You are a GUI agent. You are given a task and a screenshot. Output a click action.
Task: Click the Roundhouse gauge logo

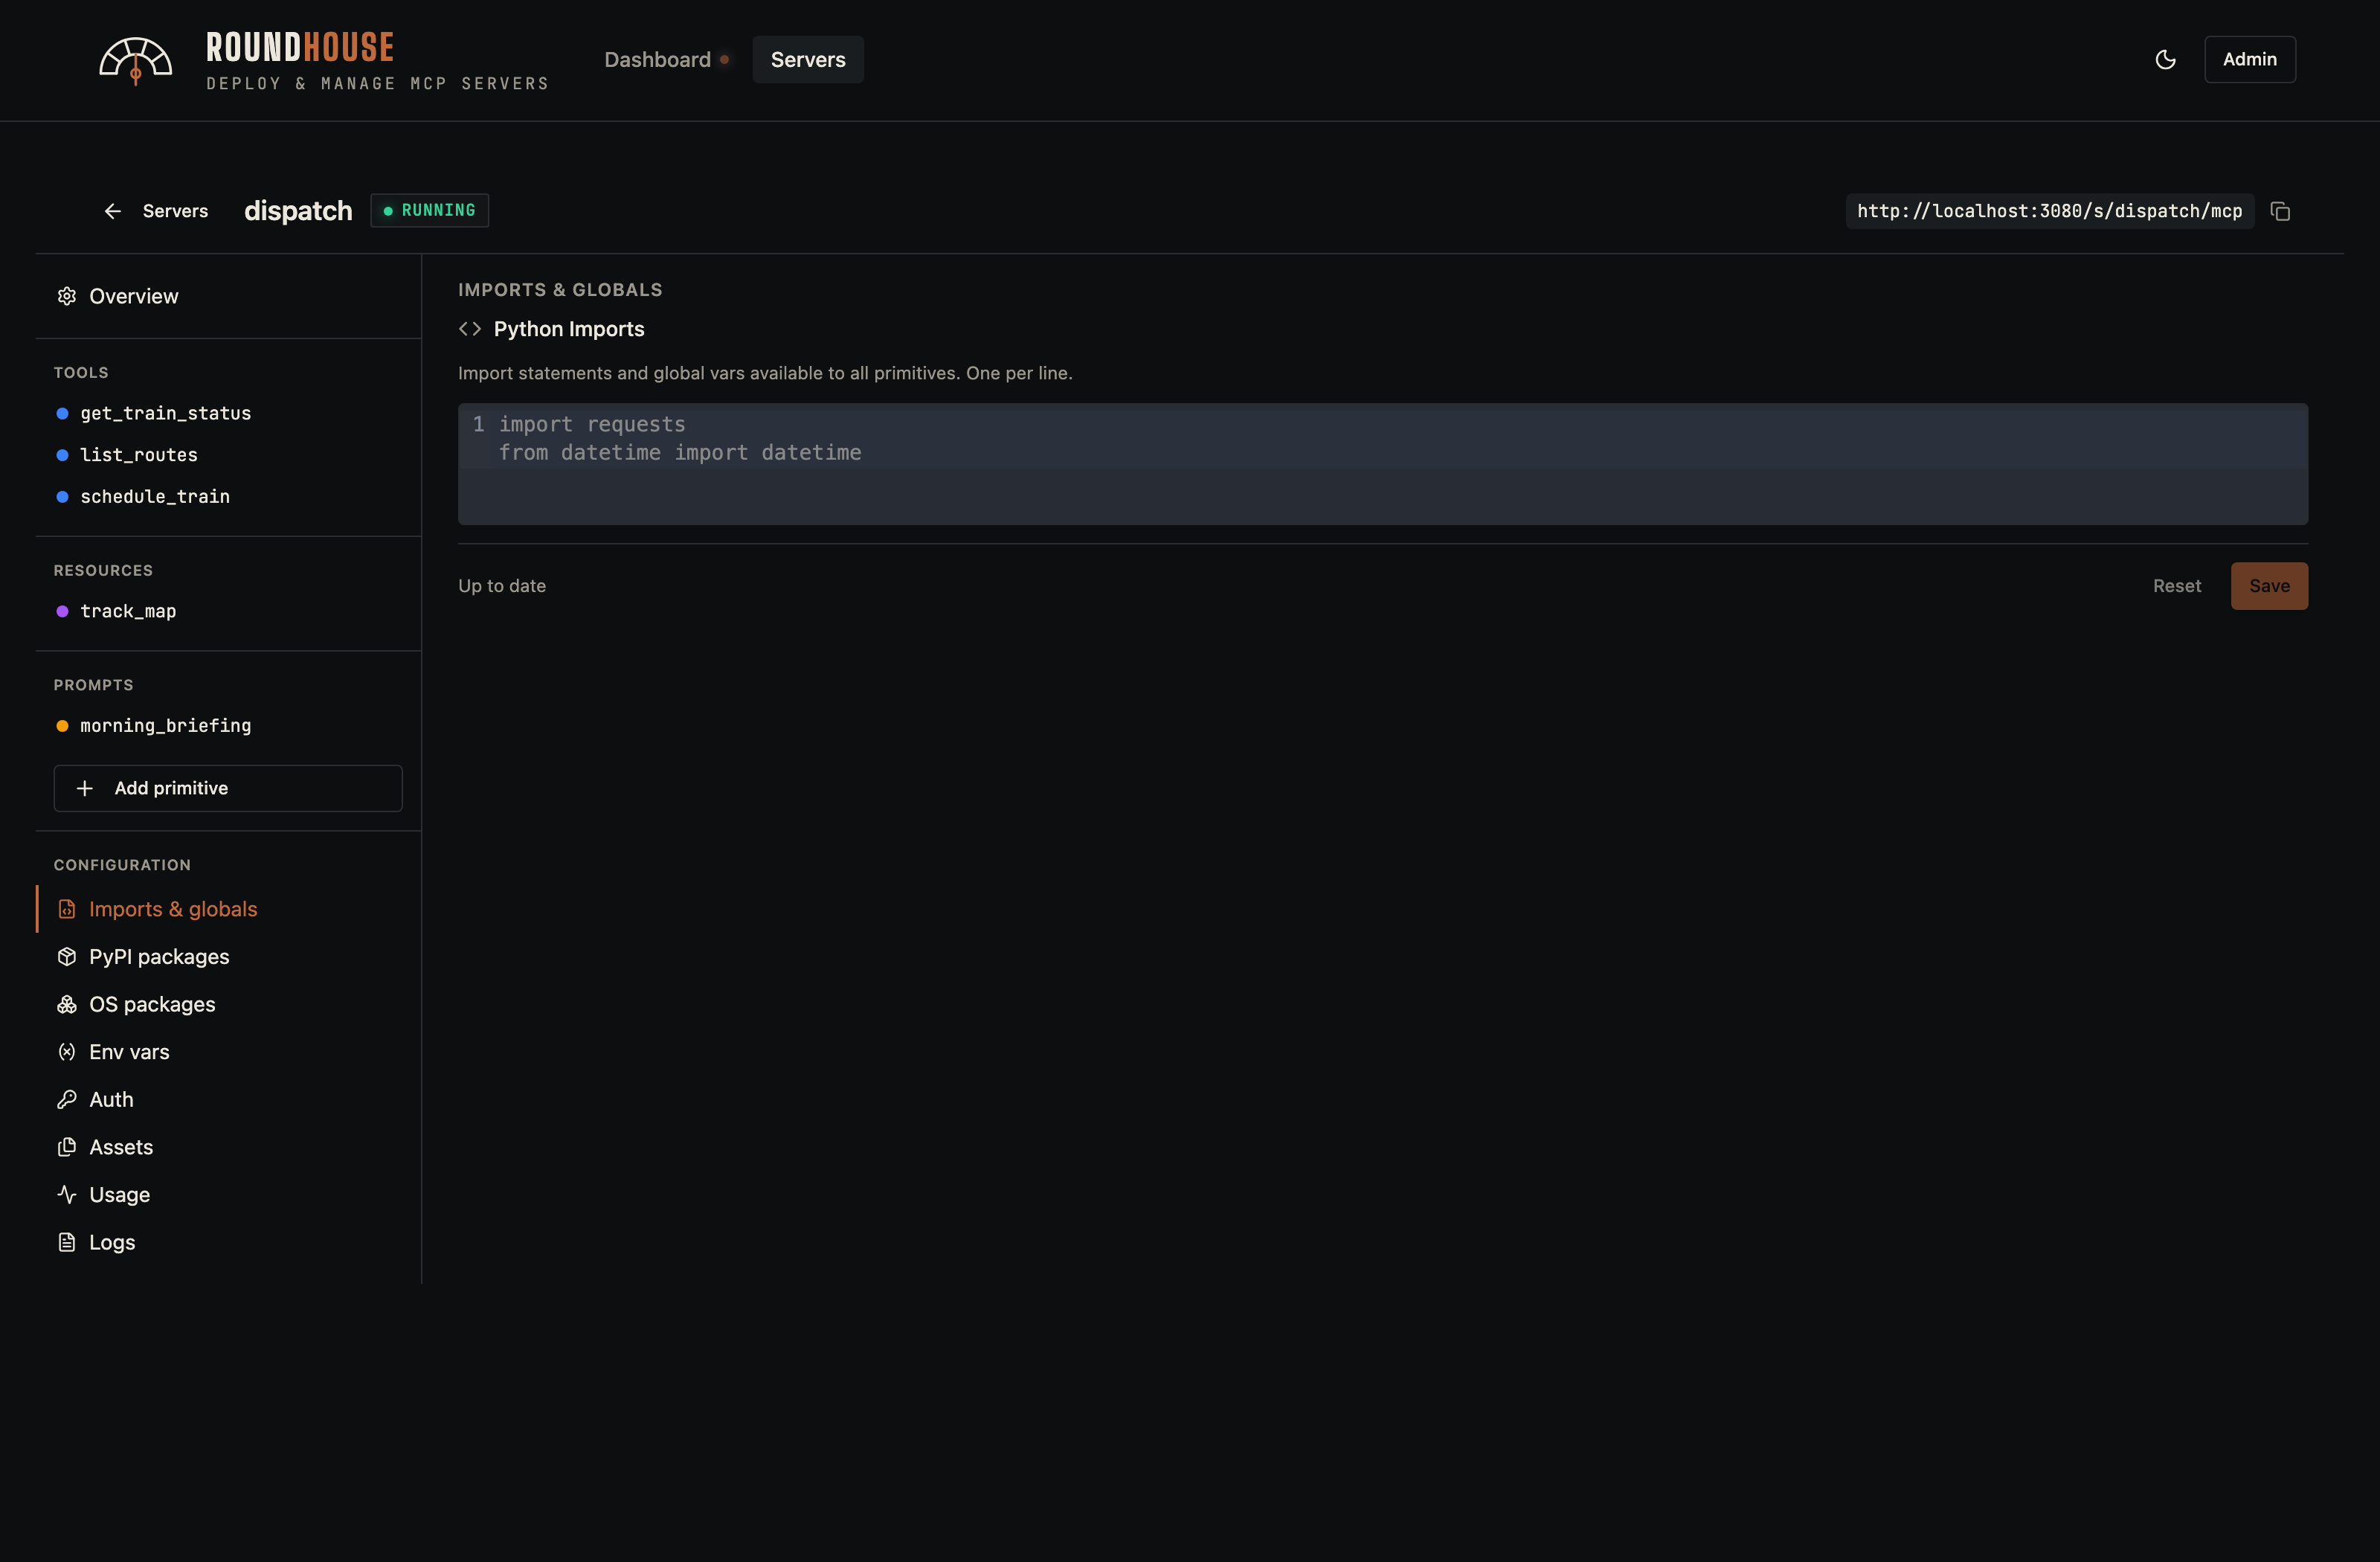tap(136, 60)
